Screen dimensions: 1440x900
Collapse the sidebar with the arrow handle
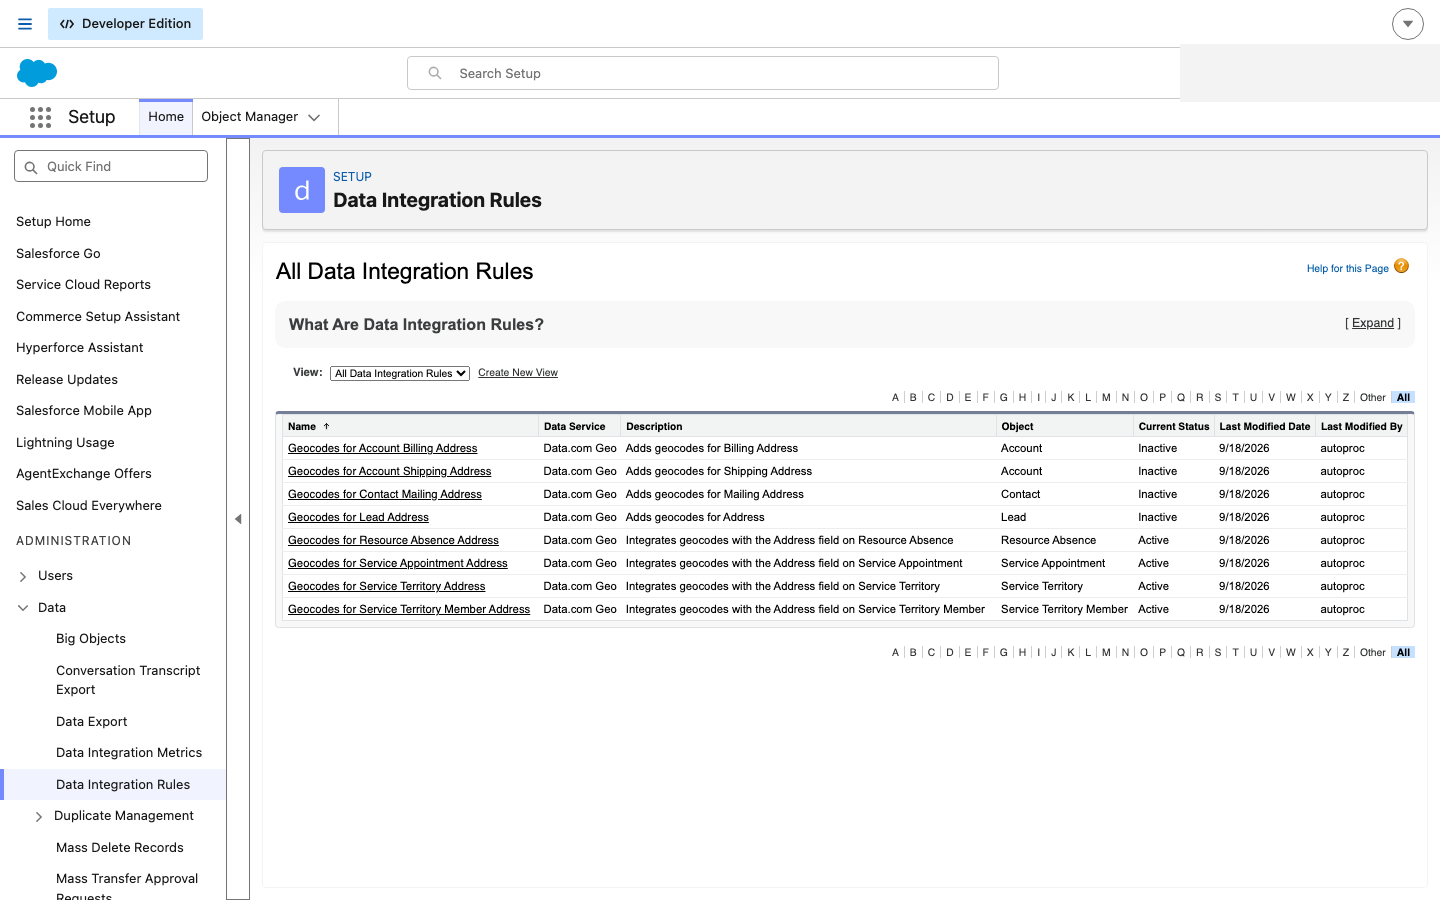pyautogui.click(x=238, y=519)
